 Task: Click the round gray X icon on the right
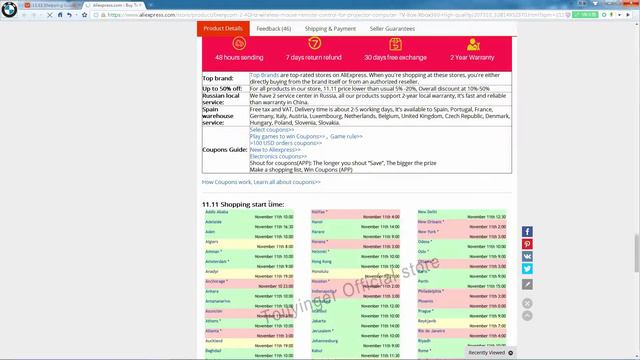tap(527, 303)
